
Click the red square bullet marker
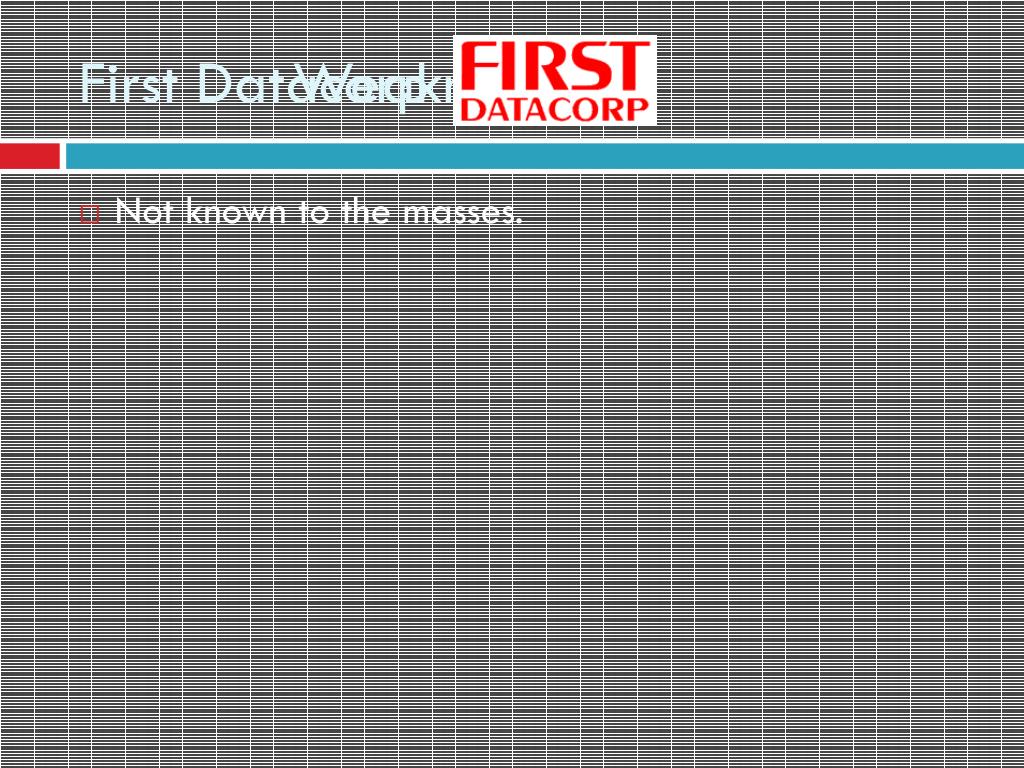click(x=90, y=214)
